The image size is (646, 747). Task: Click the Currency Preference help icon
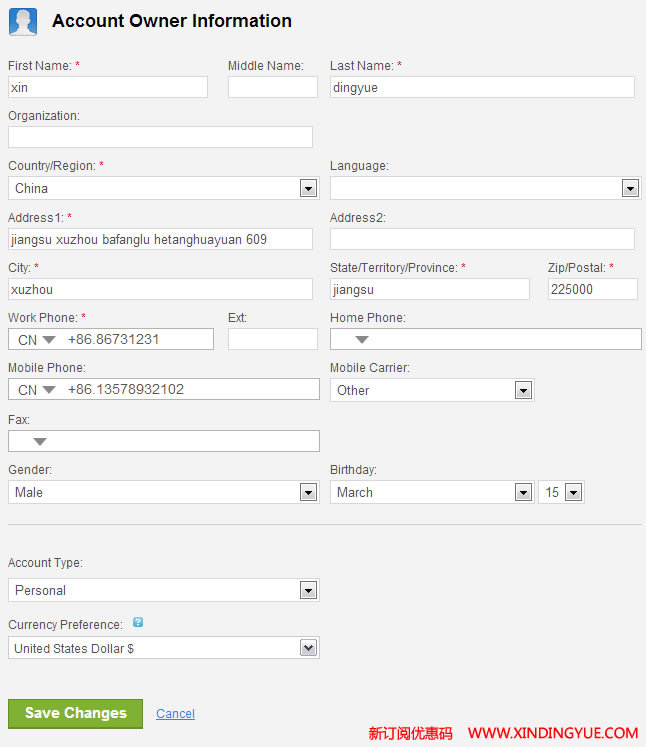(138, 622)
